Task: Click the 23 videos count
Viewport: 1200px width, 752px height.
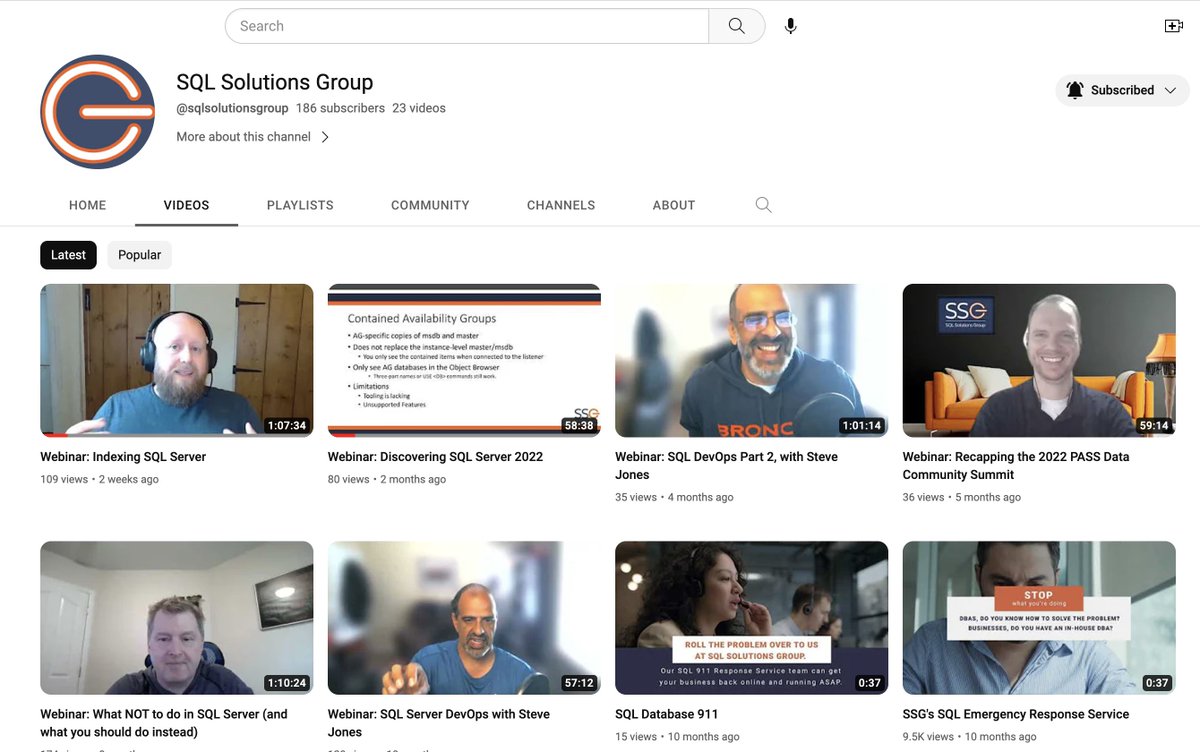Action: 419,108
